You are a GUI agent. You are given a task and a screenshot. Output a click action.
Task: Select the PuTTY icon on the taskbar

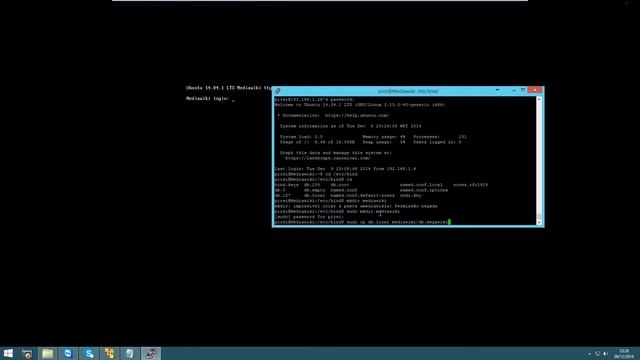point(151,353)
